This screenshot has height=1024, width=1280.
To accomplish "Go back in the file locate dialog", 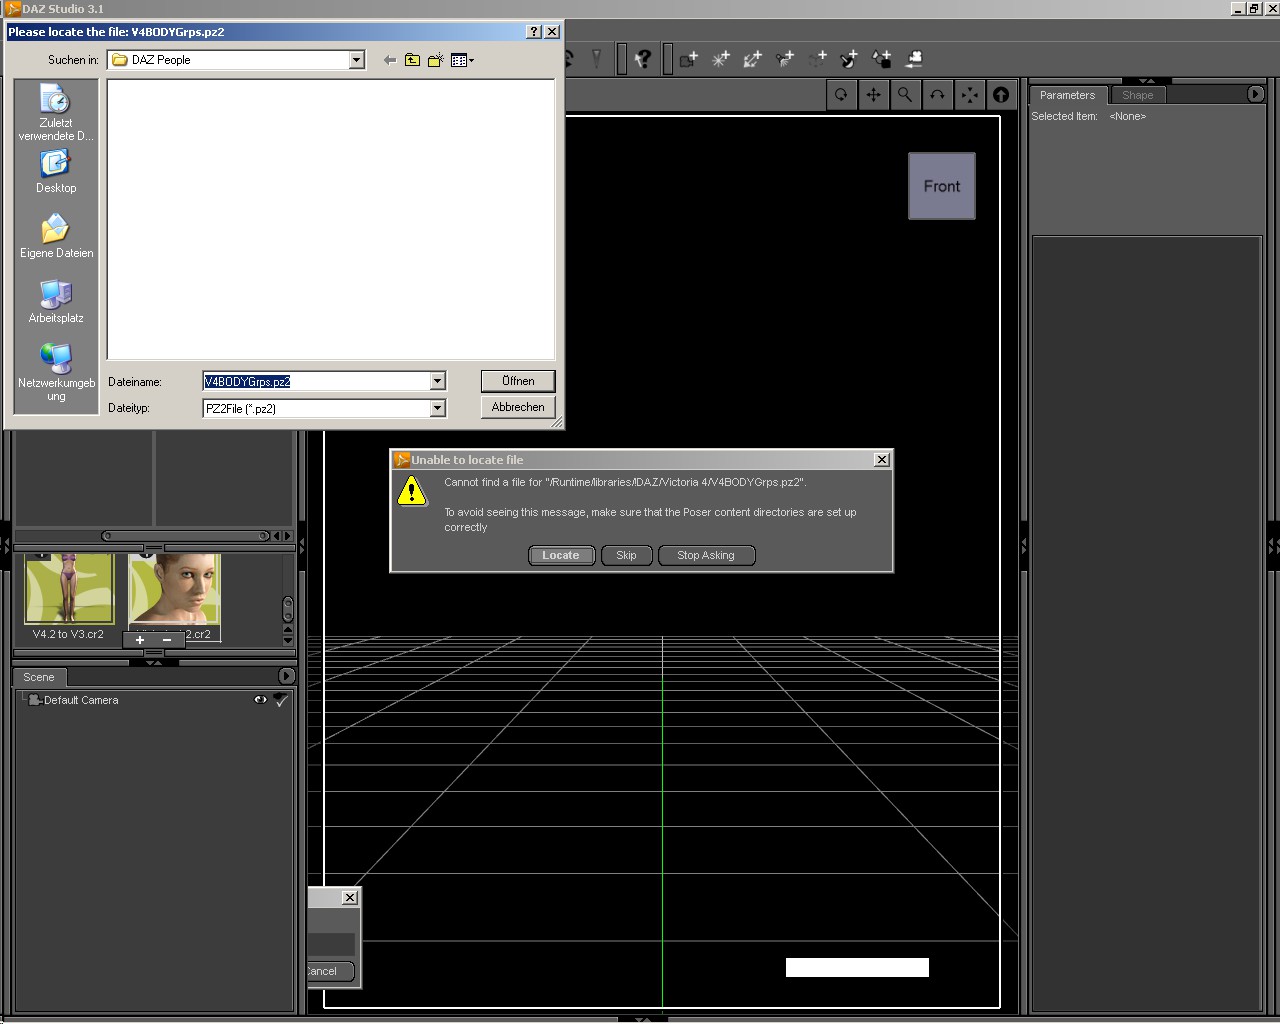I will point(390,60).
